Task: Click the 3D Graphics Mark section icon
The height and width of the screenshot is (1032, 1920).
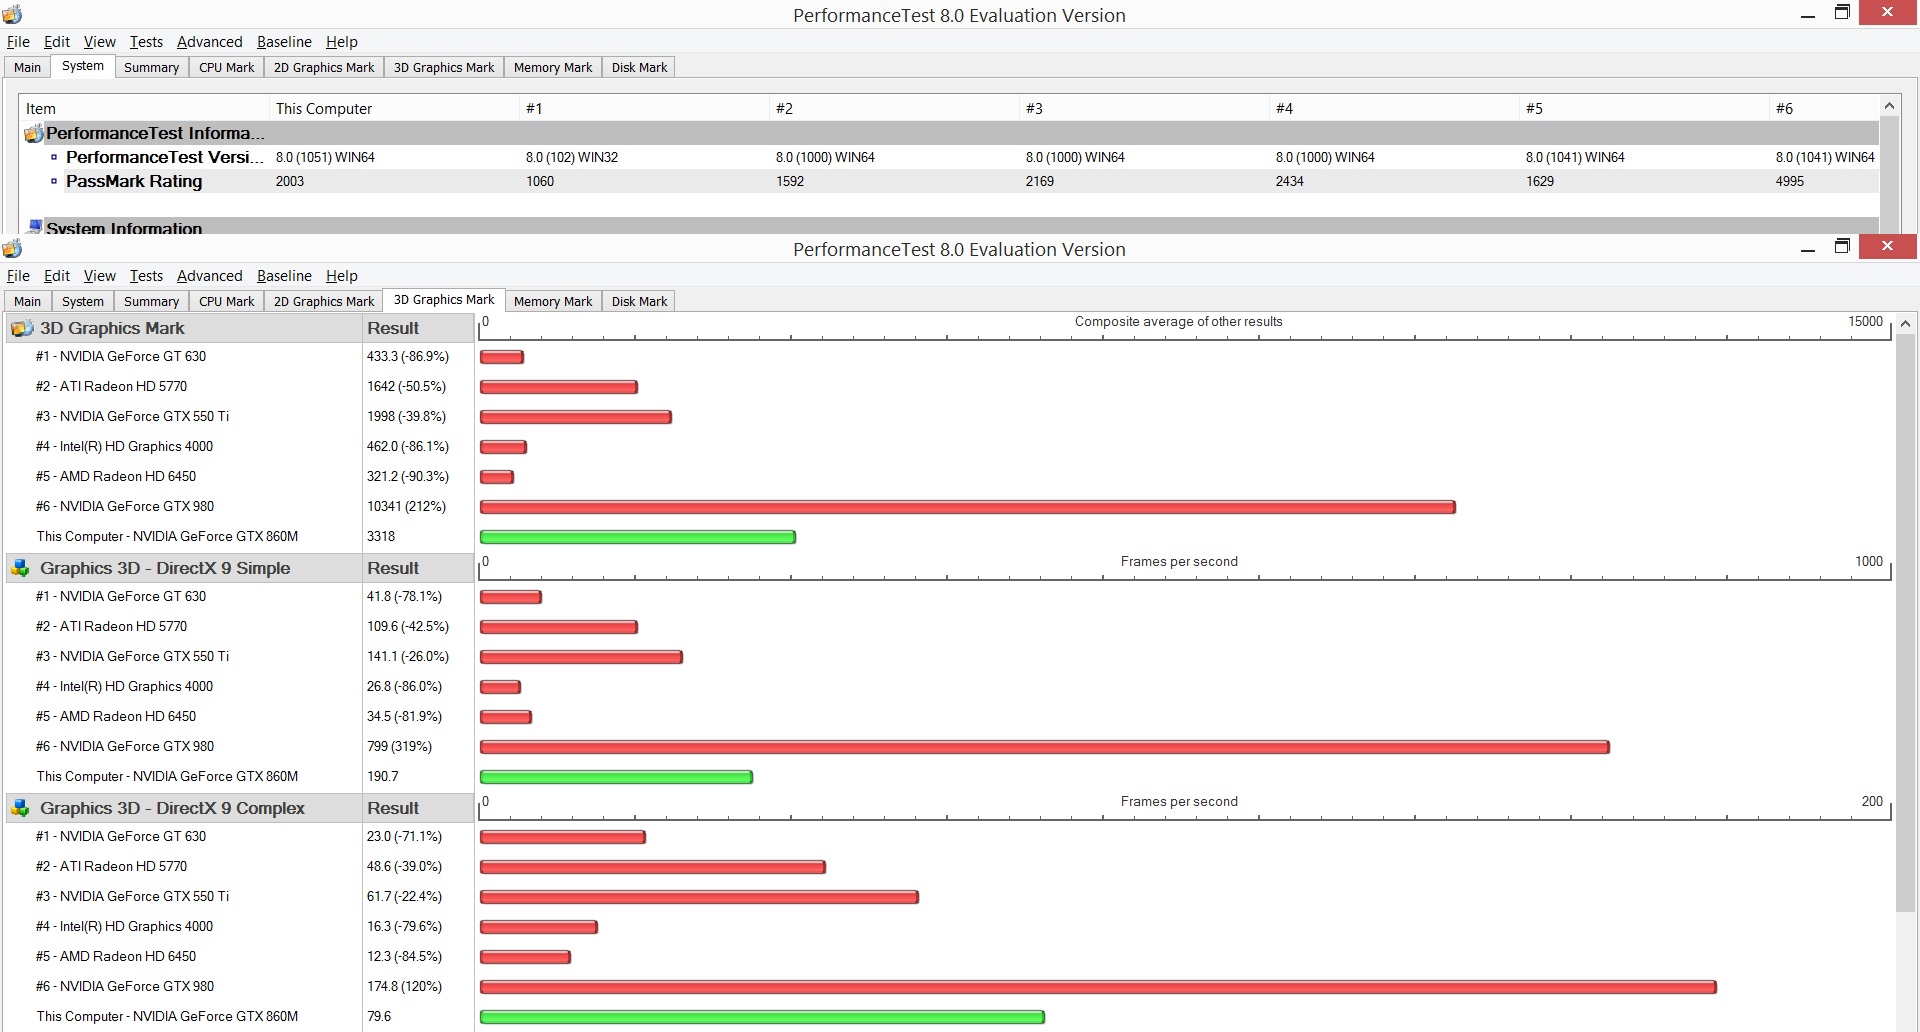Action: [x=20, y=328]
